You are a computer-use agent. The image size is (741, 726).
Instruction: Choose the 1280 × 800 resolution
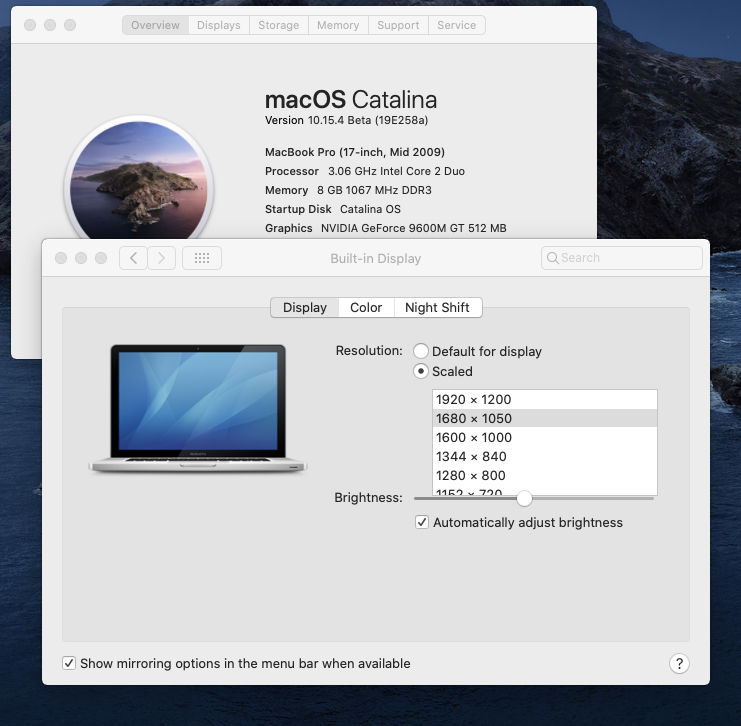click(x=544, y=475)
